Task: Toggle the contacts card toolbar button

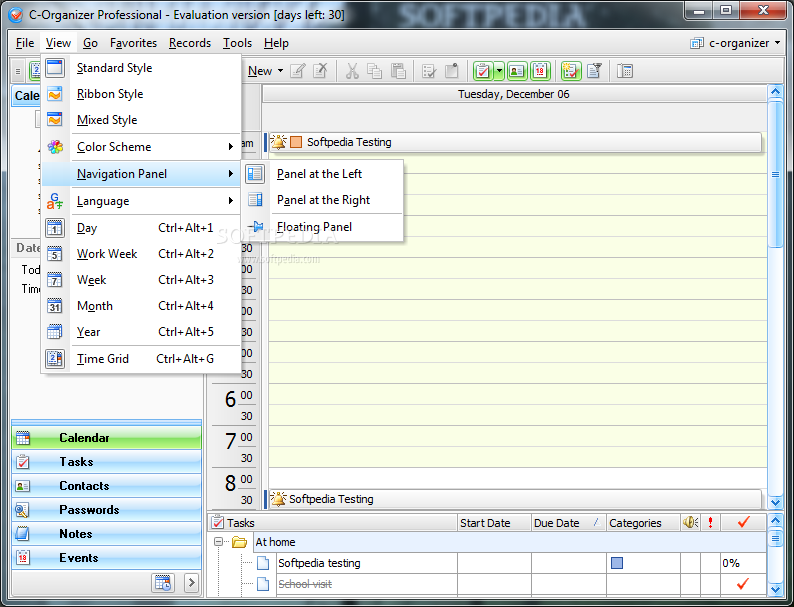Action: 517,71
